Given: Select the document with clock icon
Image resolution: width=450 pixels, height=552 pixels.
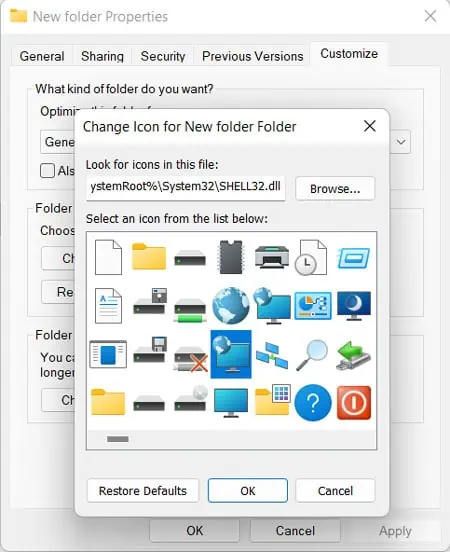Looking at the screenshot, I should (311, 257).
